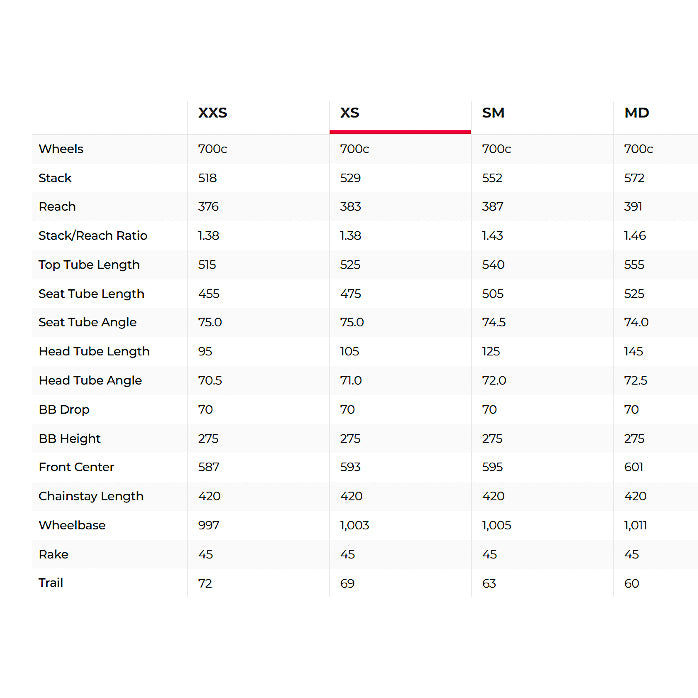The image size is (698, 698).
Task: Choose the SM size column header
Action: click(493, 113)
